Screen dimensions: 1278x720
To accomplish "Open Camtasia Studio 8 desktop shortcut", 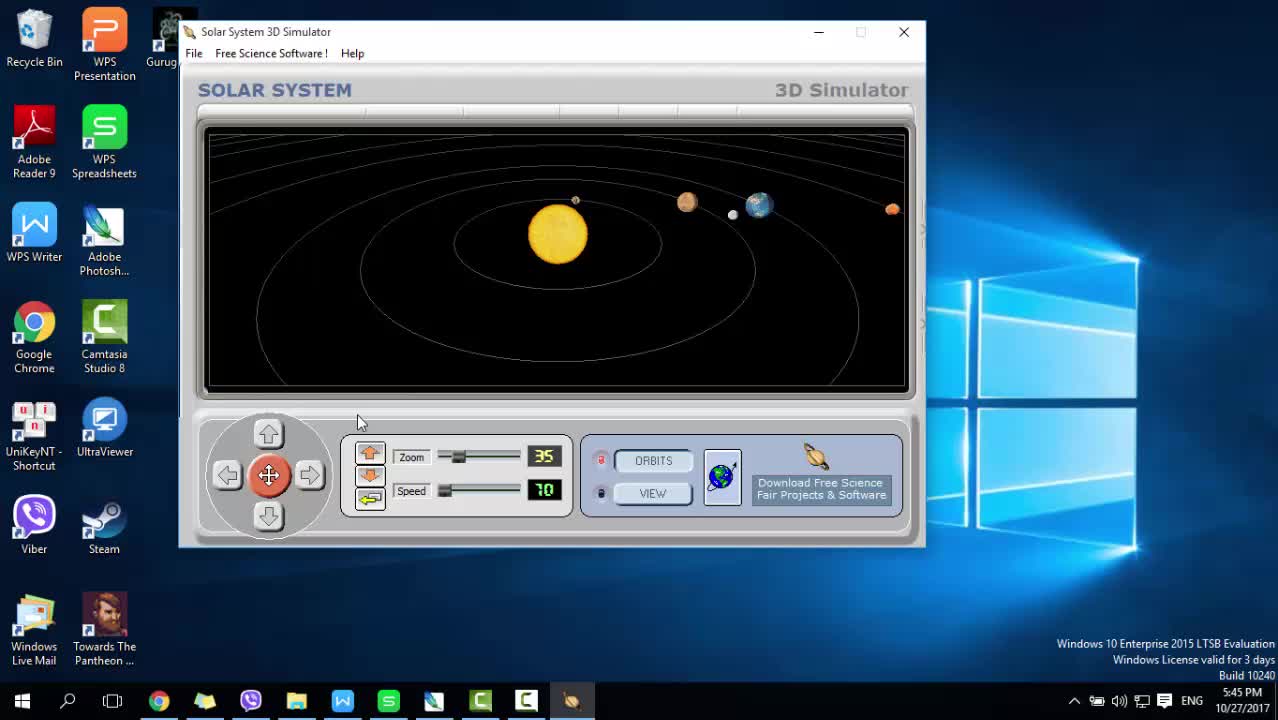I will (x=104, y=337).
